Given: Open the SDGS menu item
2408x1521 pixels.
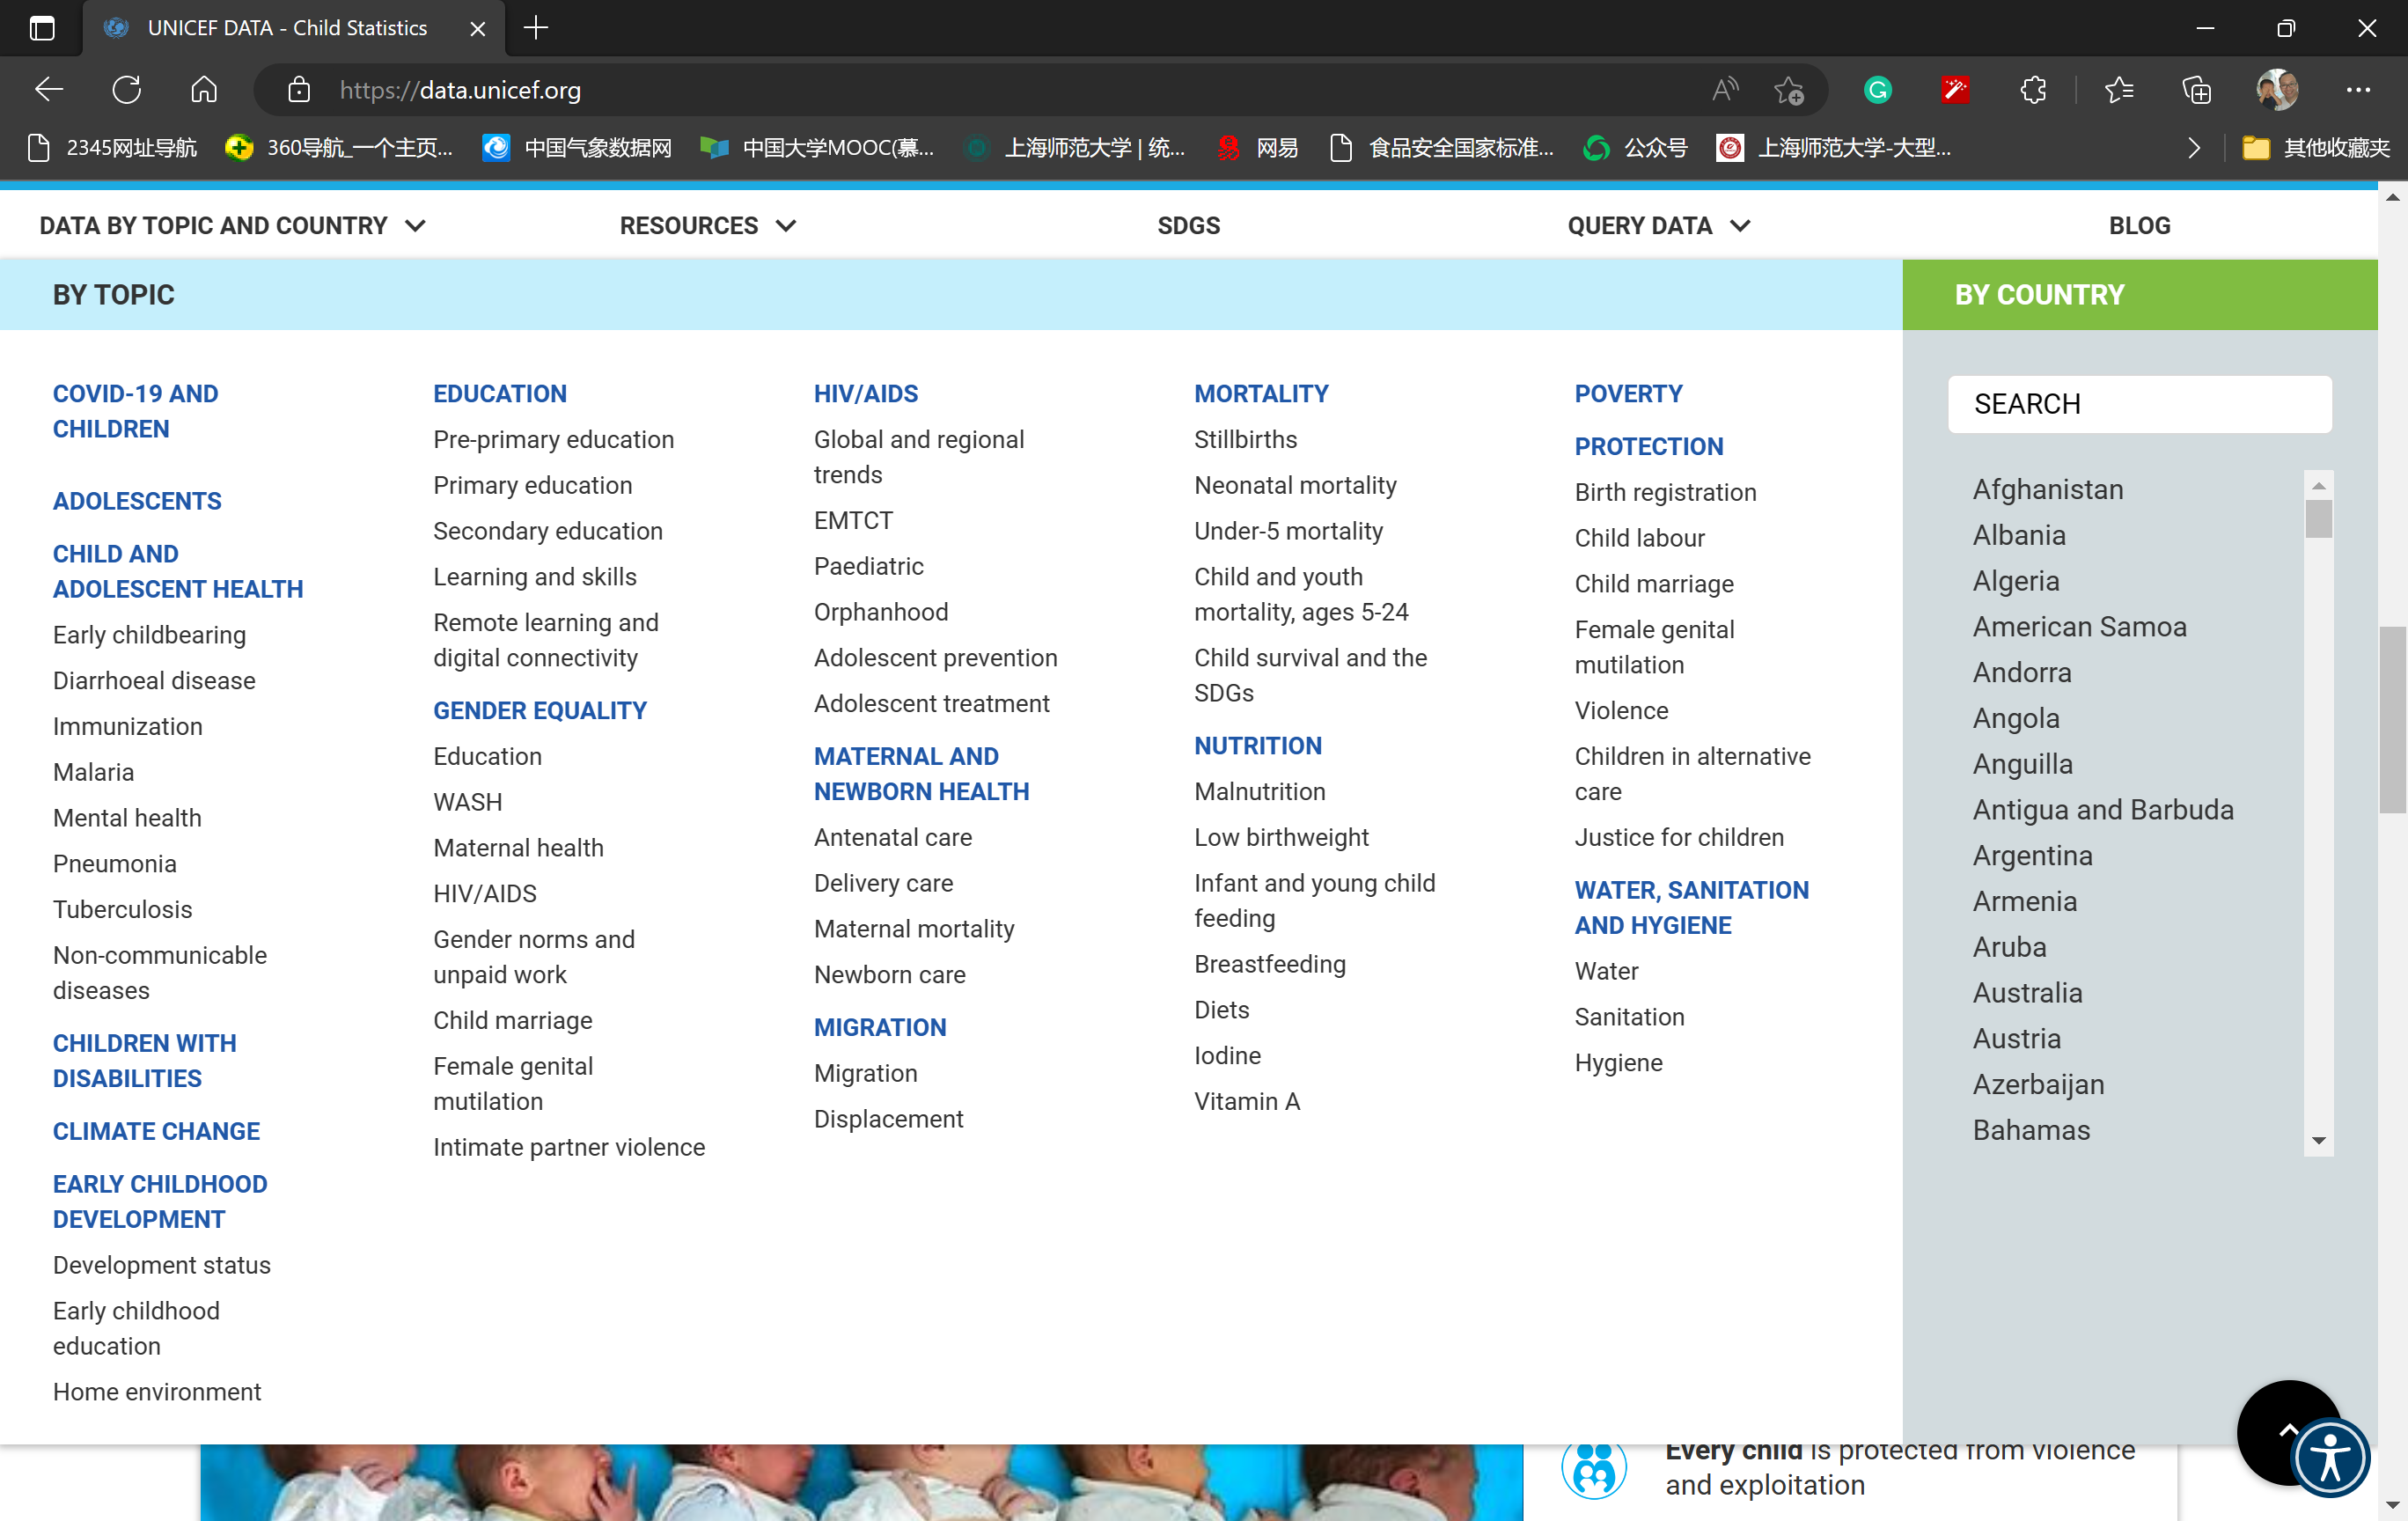Looking at the screenshot, I should click(1188, 226).
